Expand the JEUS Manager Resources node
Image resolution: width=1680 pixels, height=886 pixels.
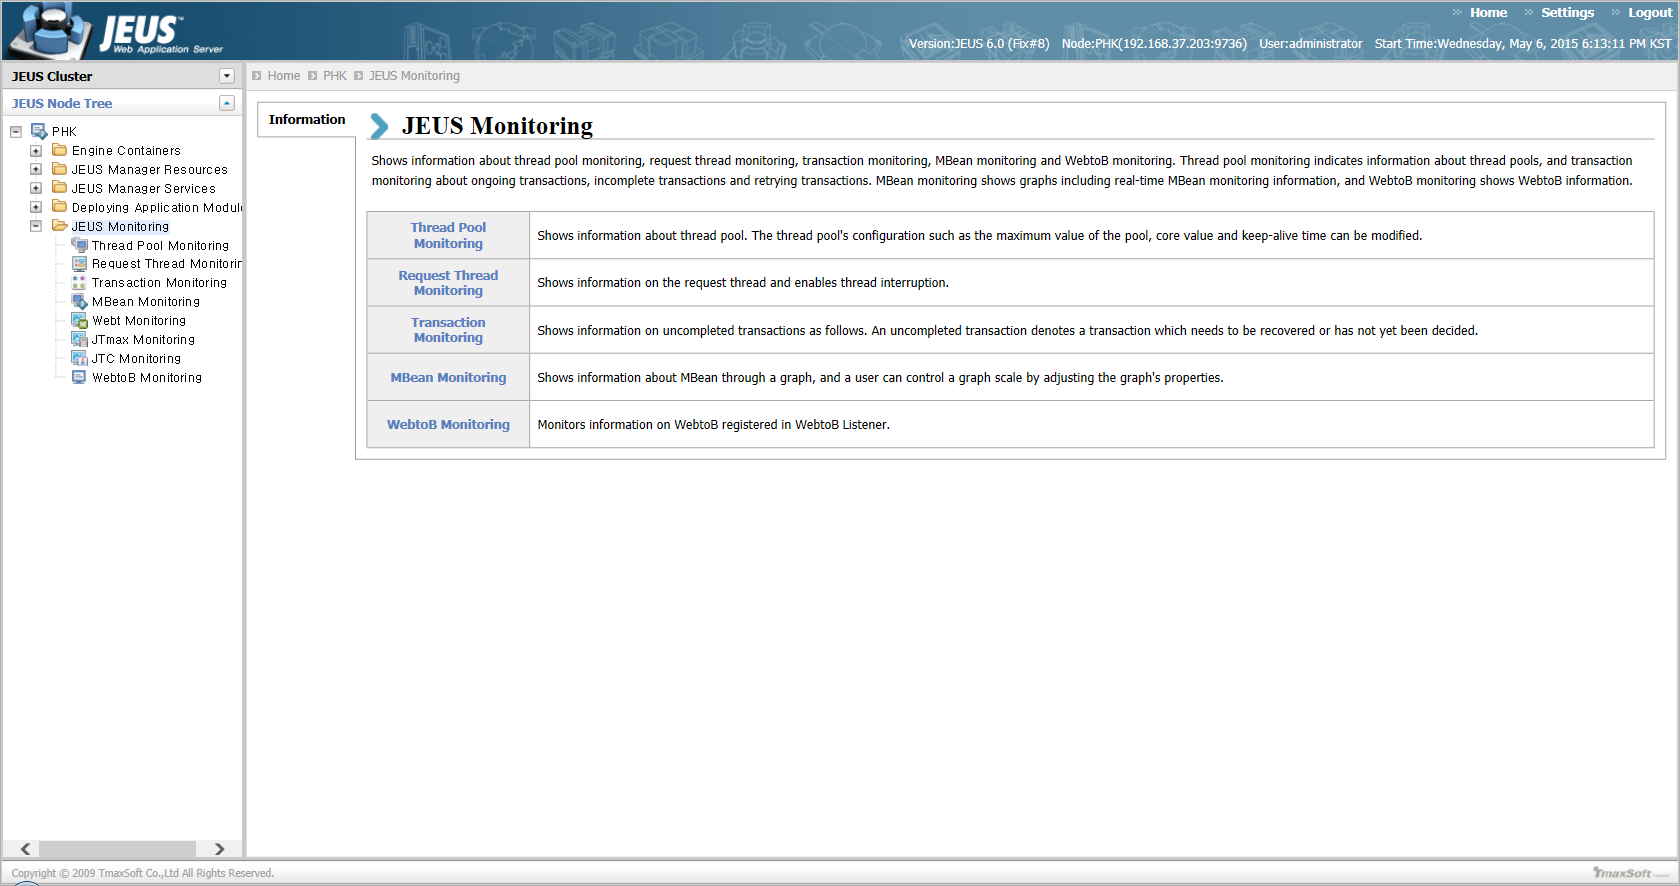pyautogui.click(x=36, y=170)
